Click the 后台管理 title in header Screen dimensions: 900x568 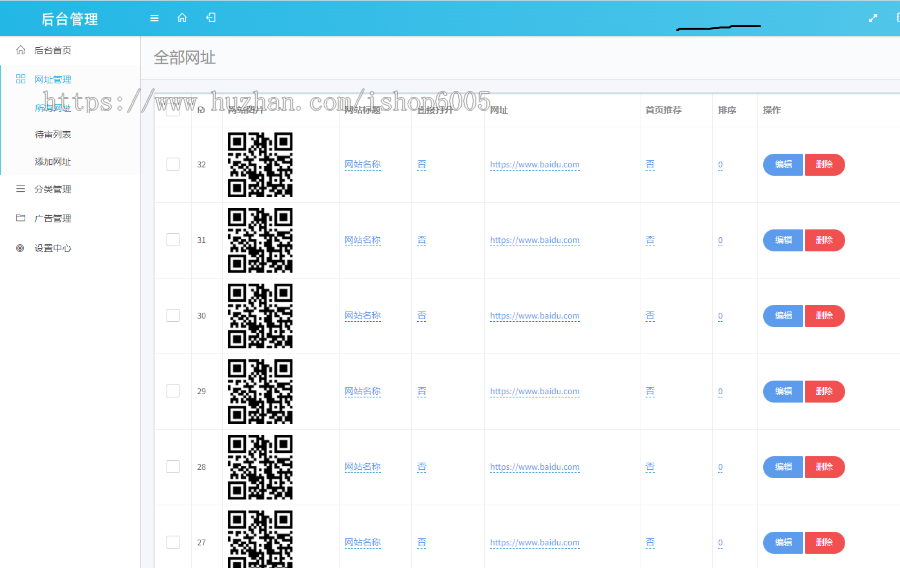tap(70, 19)
